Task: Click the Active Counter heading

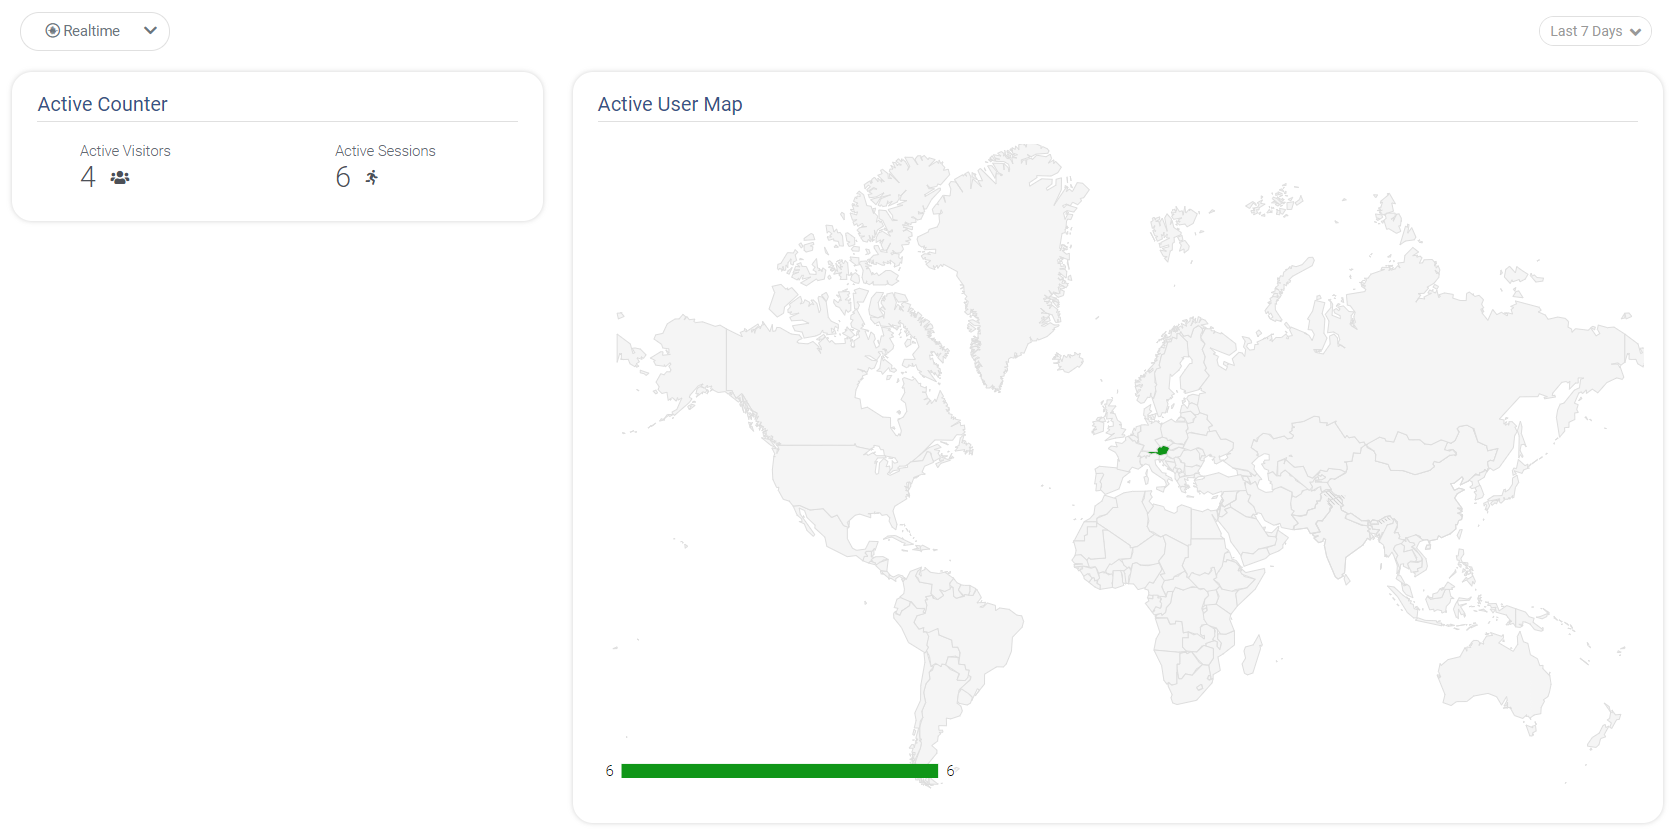Action: tap(102, 104)
